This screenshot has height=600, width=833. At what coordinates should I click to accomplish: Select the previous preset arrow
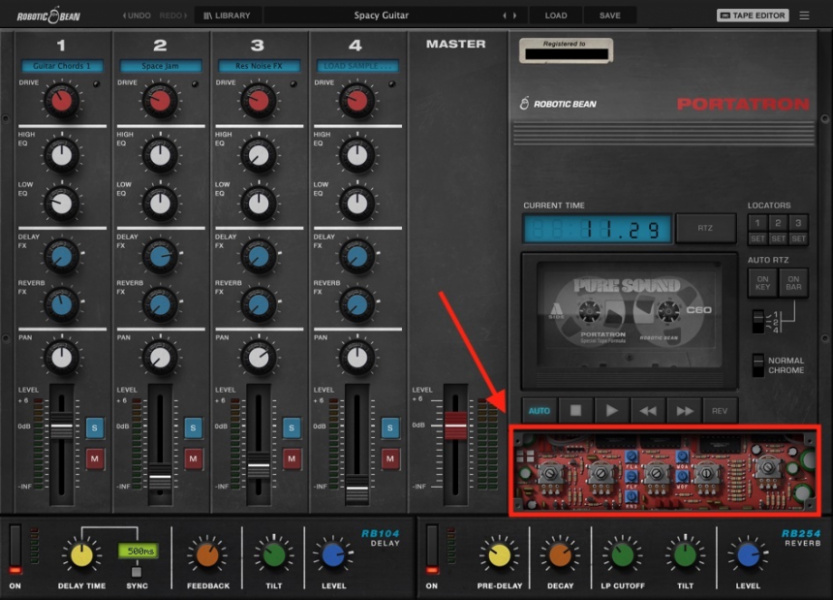(504, 15)
